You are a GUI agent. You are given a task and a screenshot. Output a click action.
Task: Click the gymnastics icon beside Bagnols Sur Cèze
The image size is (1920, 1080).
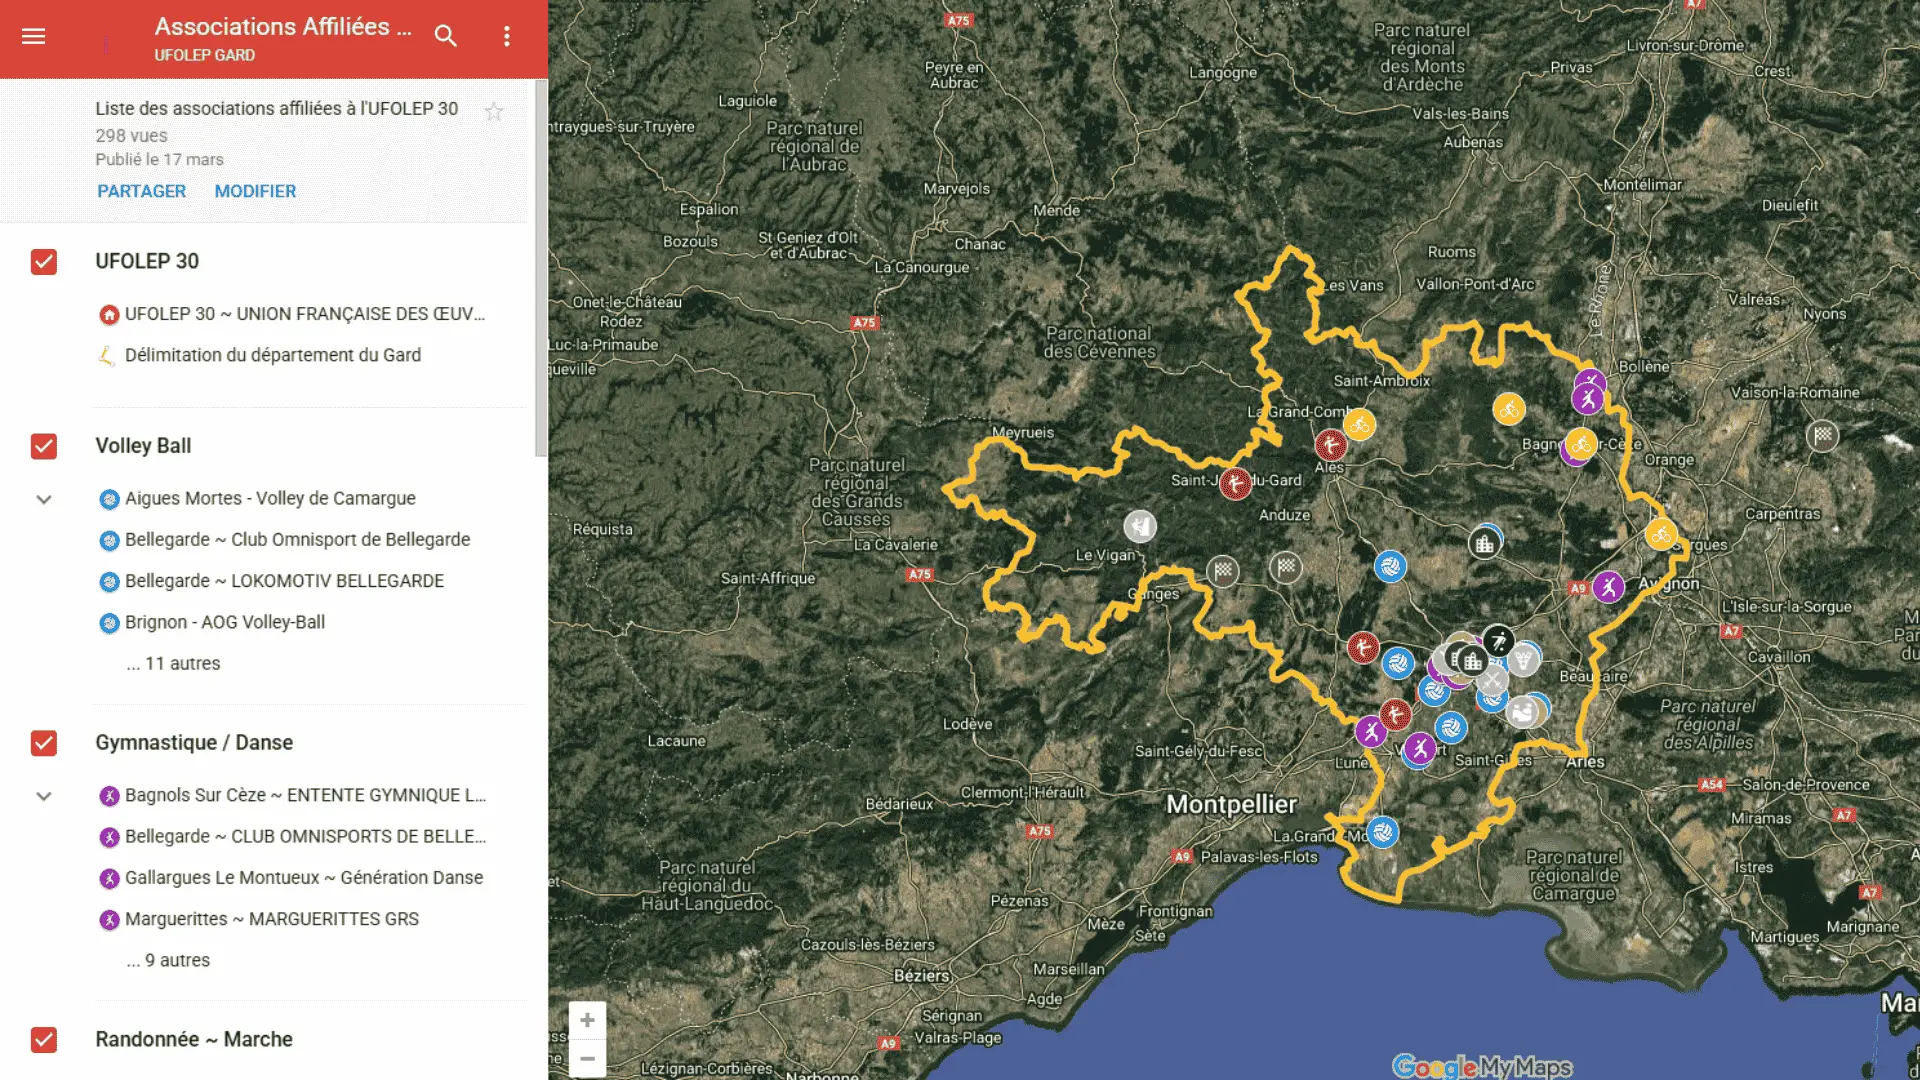(109, 796)
